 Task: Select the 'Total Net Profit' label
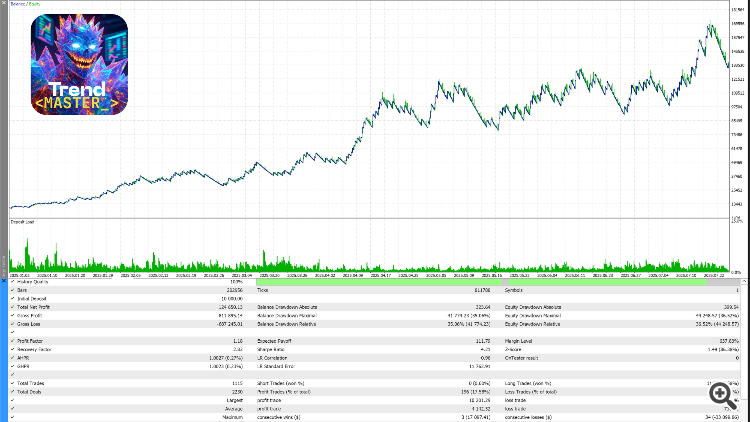click(33, 307)
